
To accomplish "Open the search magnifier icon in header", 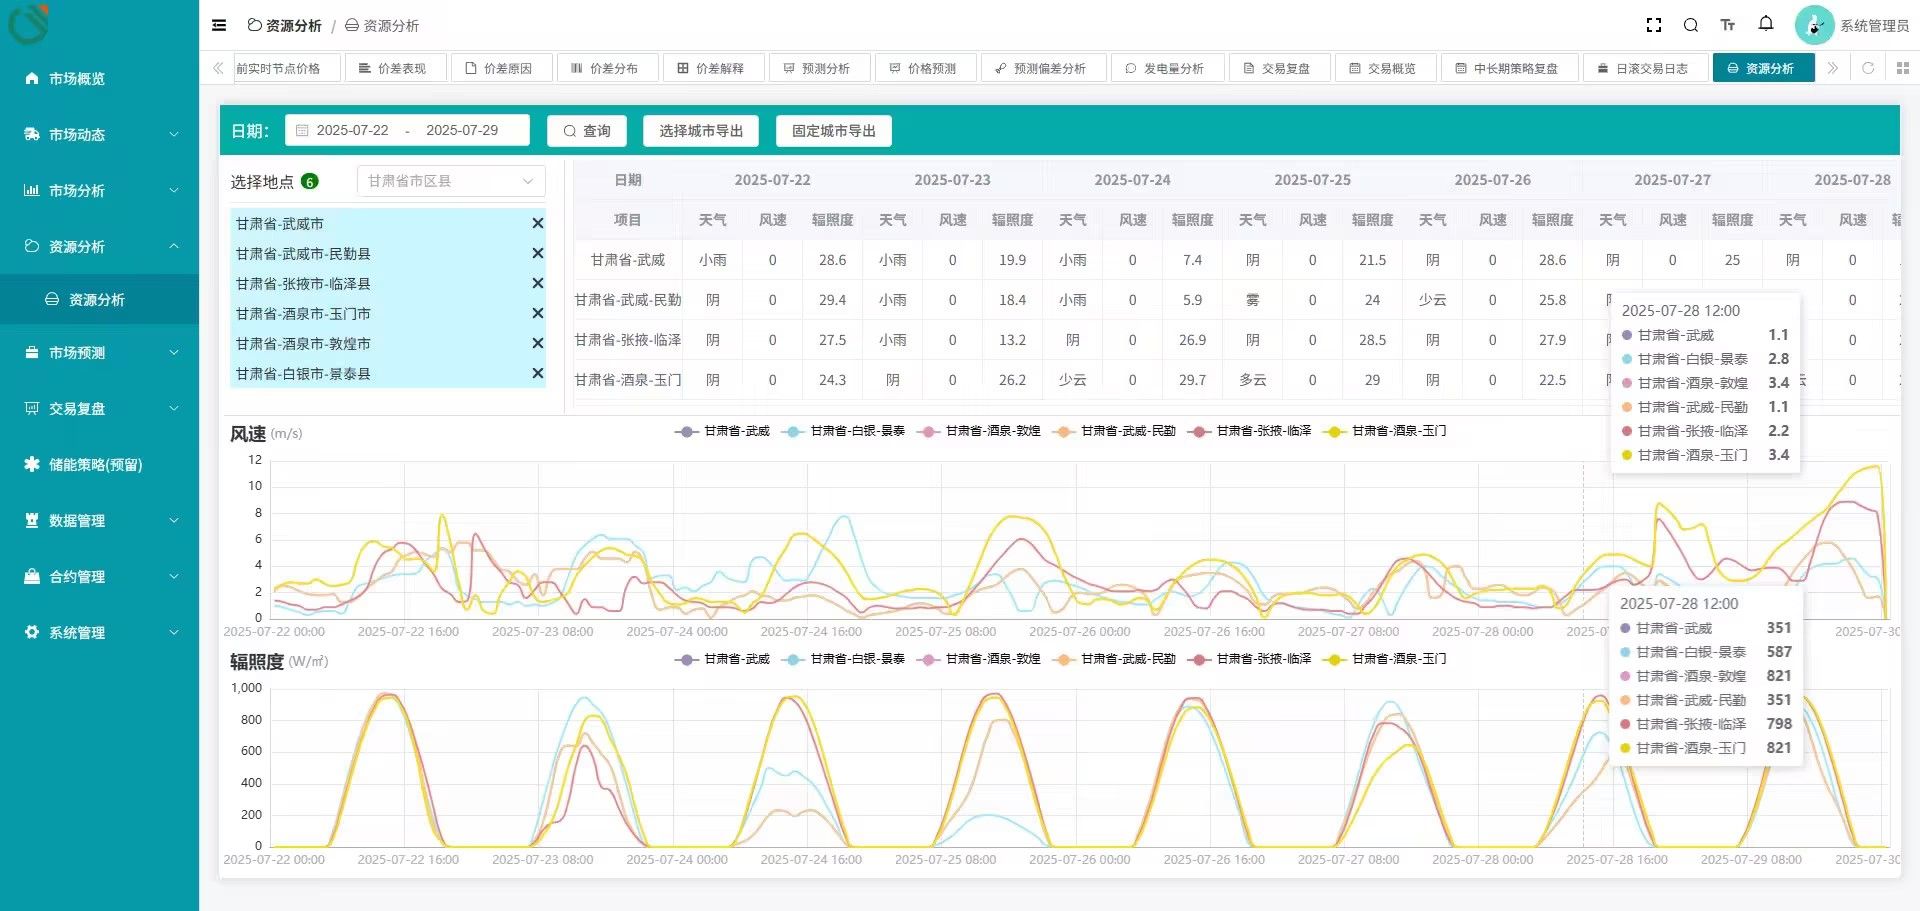I will 1691,25.
